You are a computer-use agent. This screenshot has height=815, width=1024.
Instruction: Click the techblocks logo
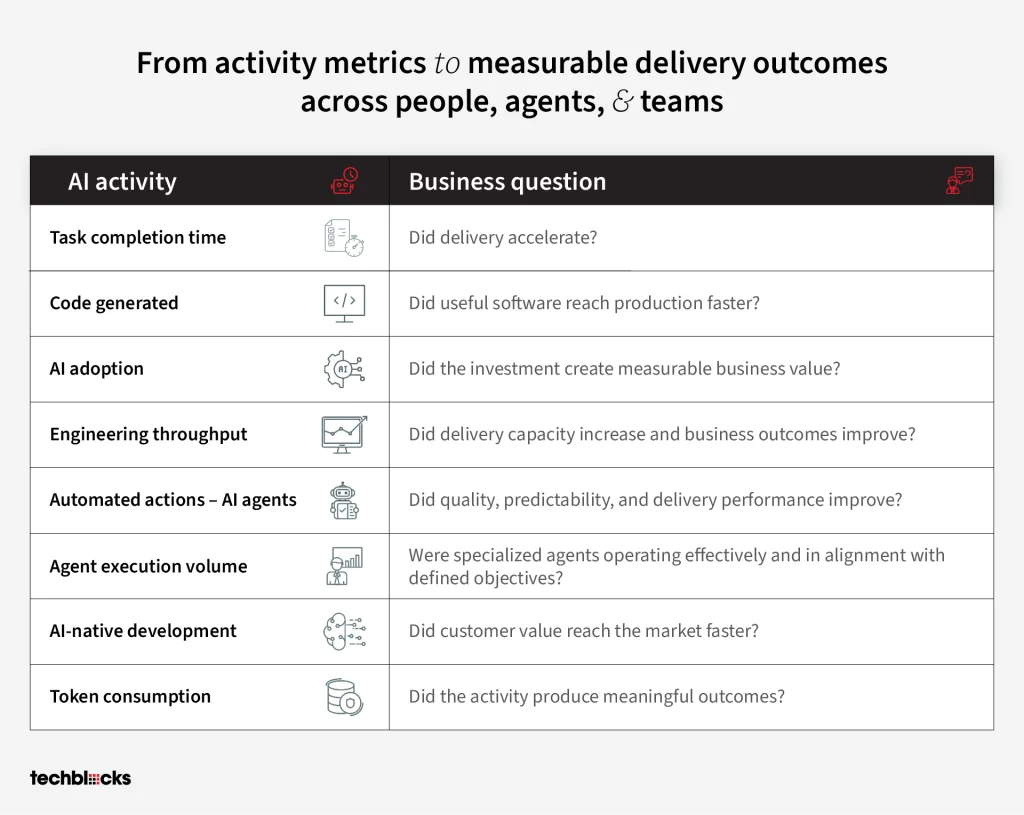pyautogui.click(x=80, y=778)
